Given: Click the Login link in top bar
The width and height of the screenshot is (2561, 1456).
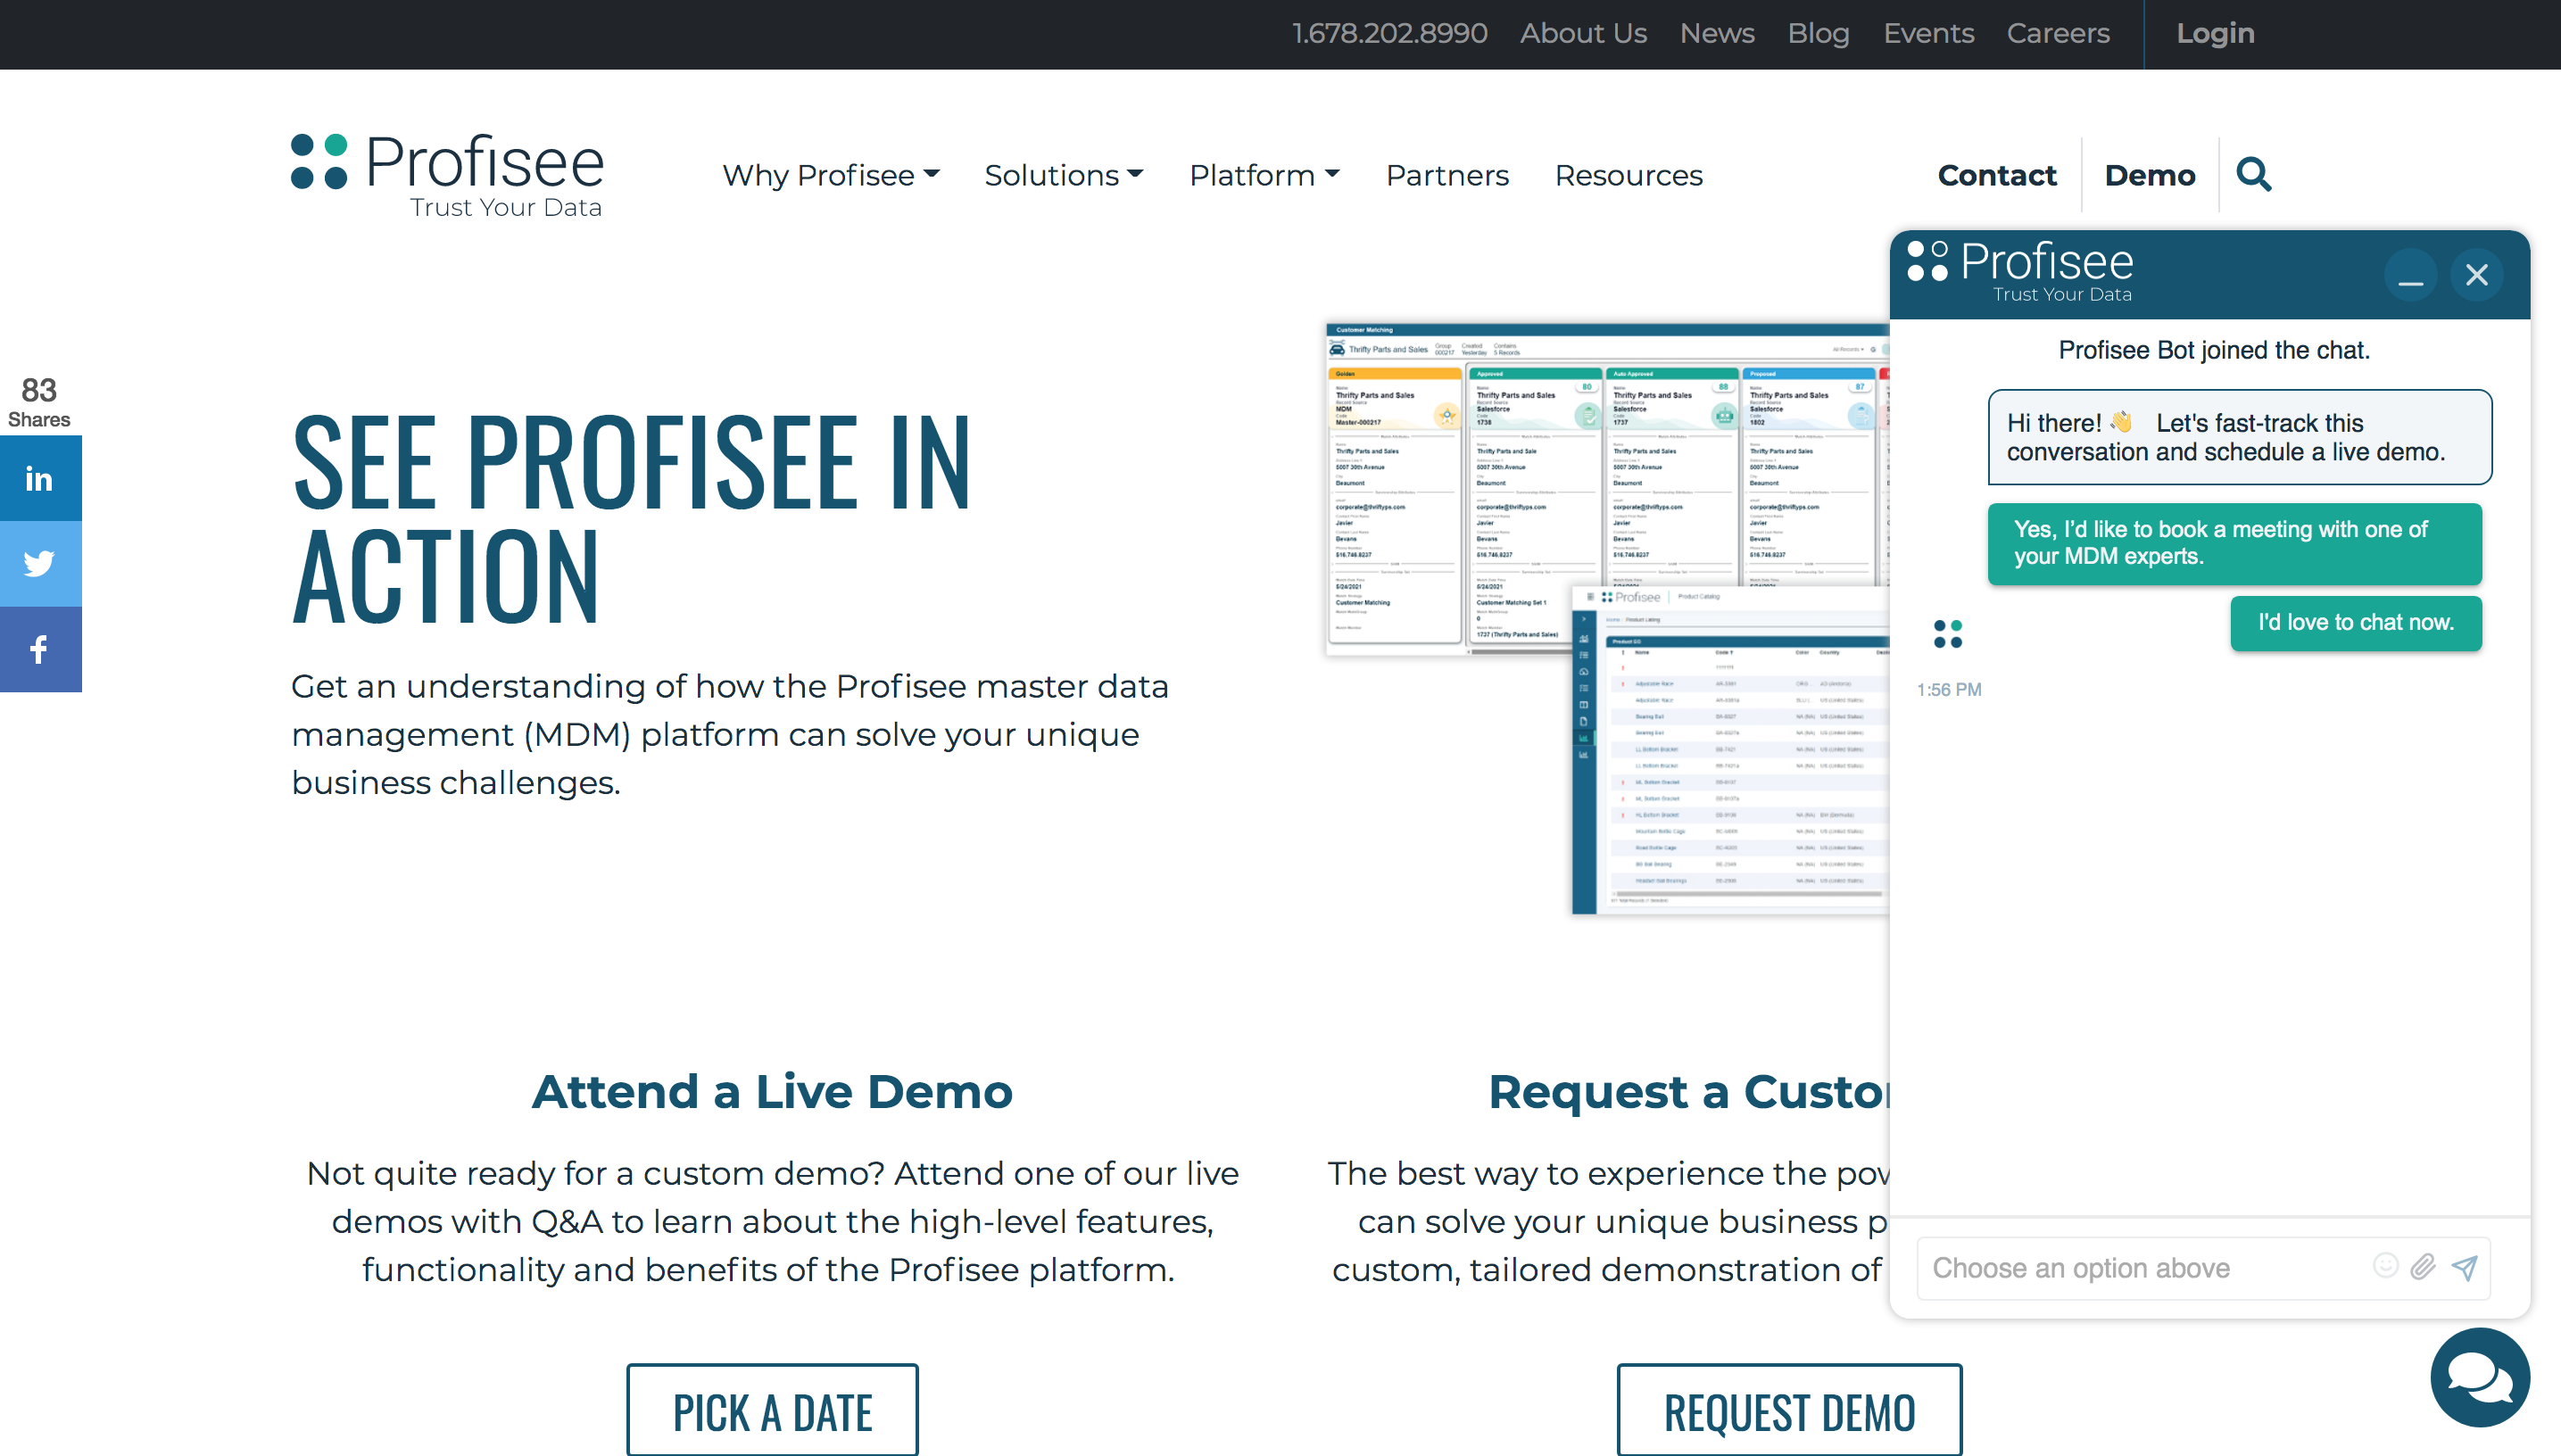Looking at the screenshot, I should pyautogui.click(x=2215, y=34).
